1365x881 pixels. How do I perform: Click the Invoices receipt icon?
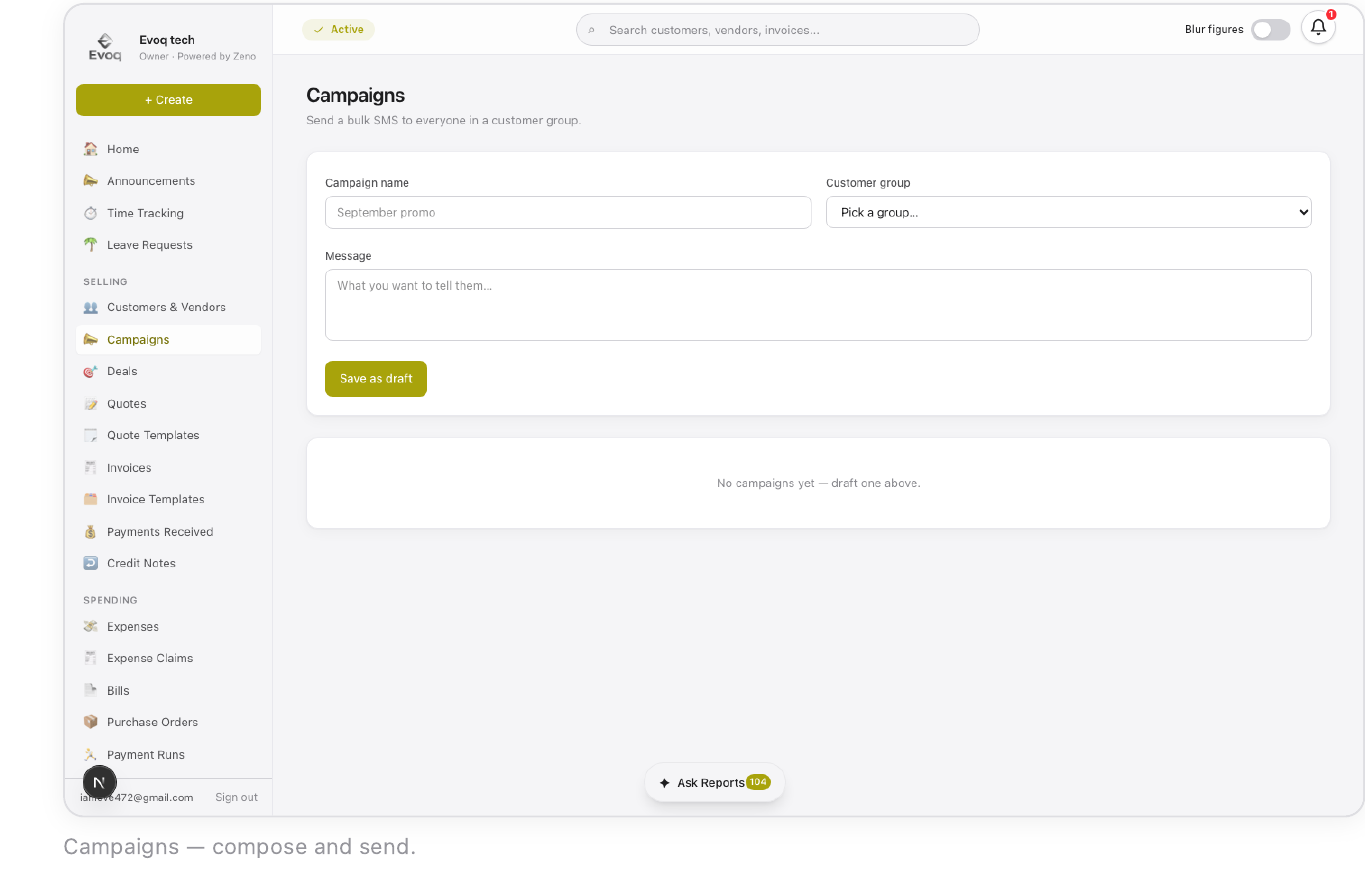pyautogui.click(x=91, y=468)
